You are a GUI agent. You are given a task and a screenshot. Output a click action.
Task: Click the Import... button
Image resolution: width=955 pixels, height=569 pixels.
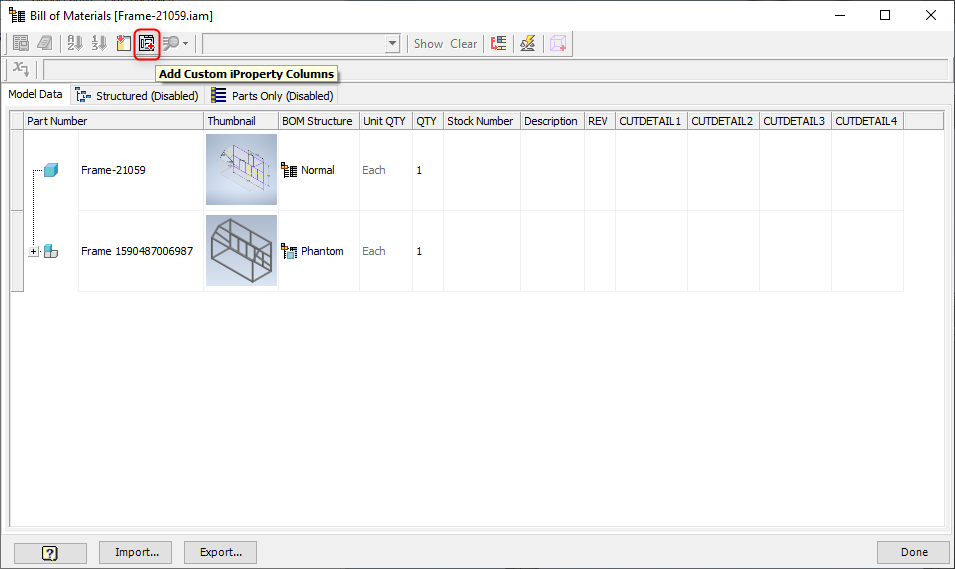135,552
